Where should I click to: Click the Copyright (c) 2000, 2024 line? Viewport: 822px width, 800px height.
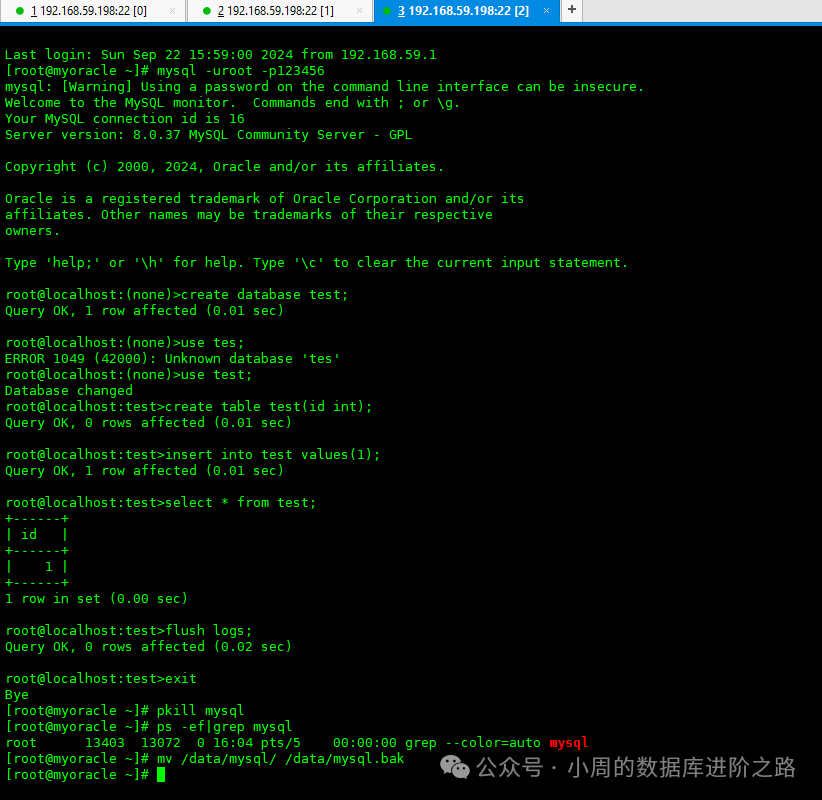tap(224, 167)
